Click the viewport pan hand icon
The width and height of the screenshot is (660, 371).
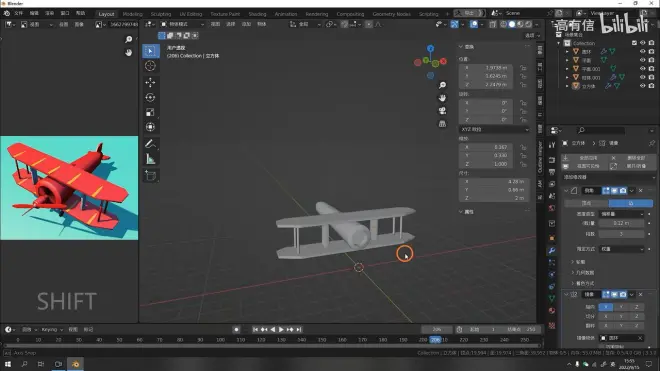(442, 98)
